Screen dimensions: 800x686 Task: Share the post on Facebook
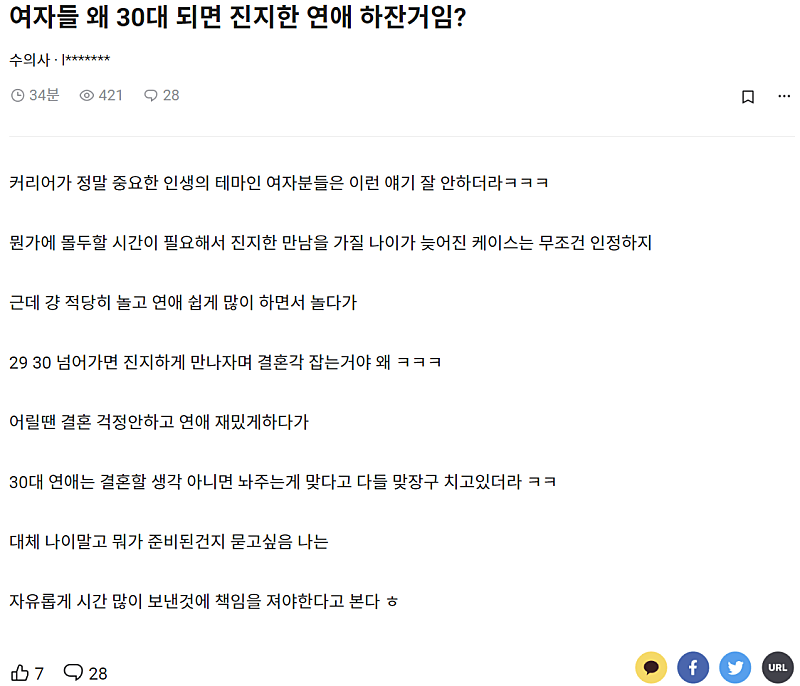[x=693, y=667]
